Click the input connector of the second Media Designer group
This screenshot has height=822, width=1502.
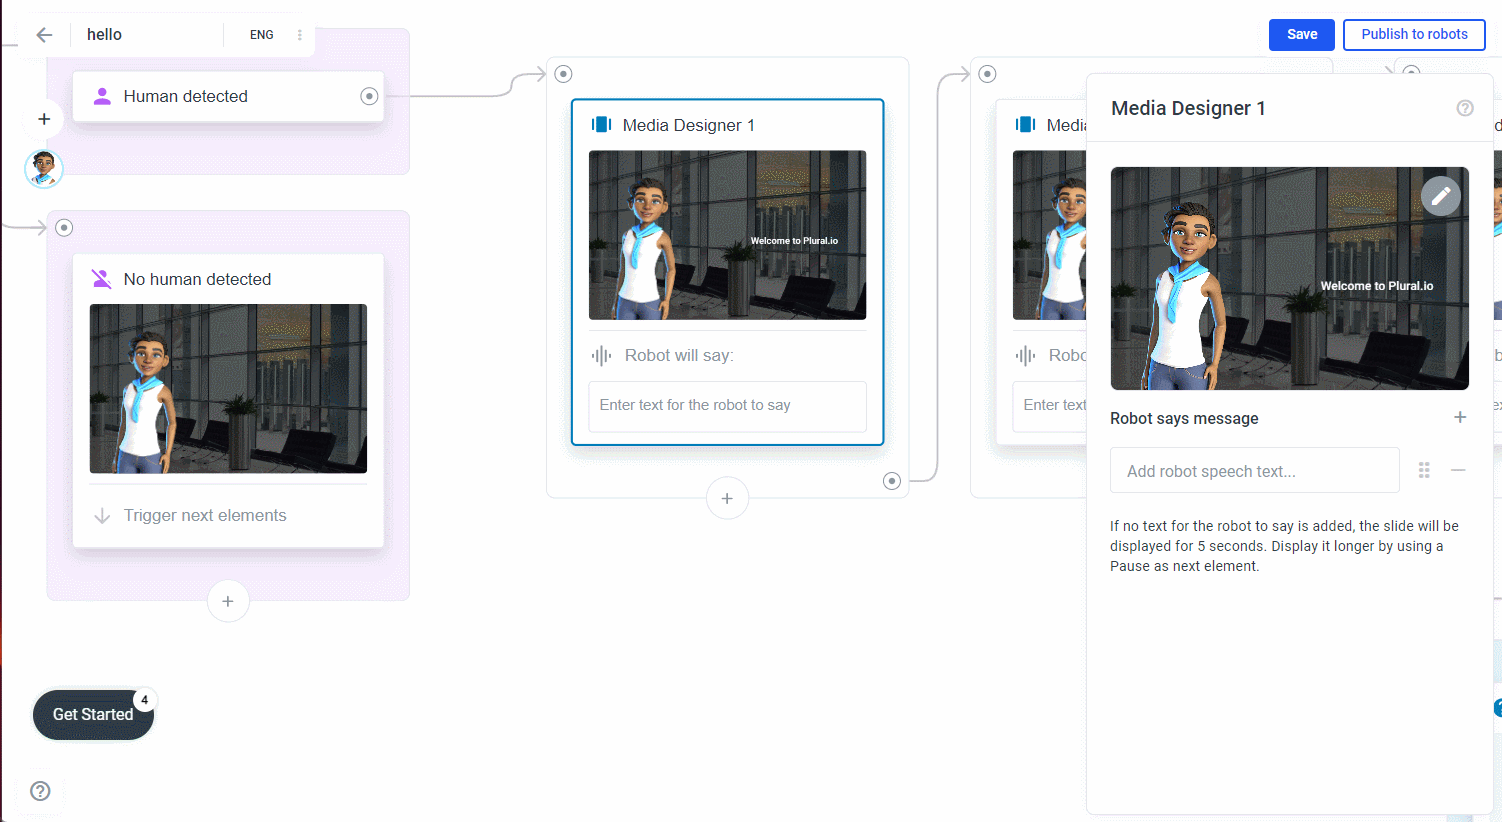pos(988,74)
